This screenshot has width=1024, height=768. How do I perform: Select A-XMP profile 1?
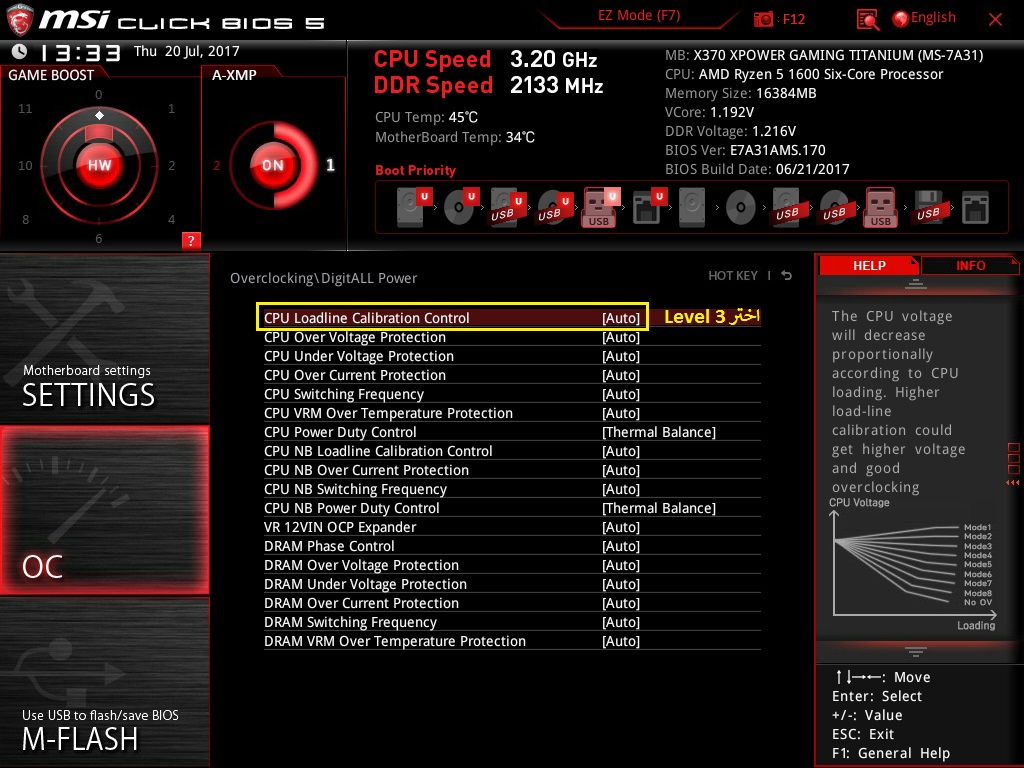(330, 165)
